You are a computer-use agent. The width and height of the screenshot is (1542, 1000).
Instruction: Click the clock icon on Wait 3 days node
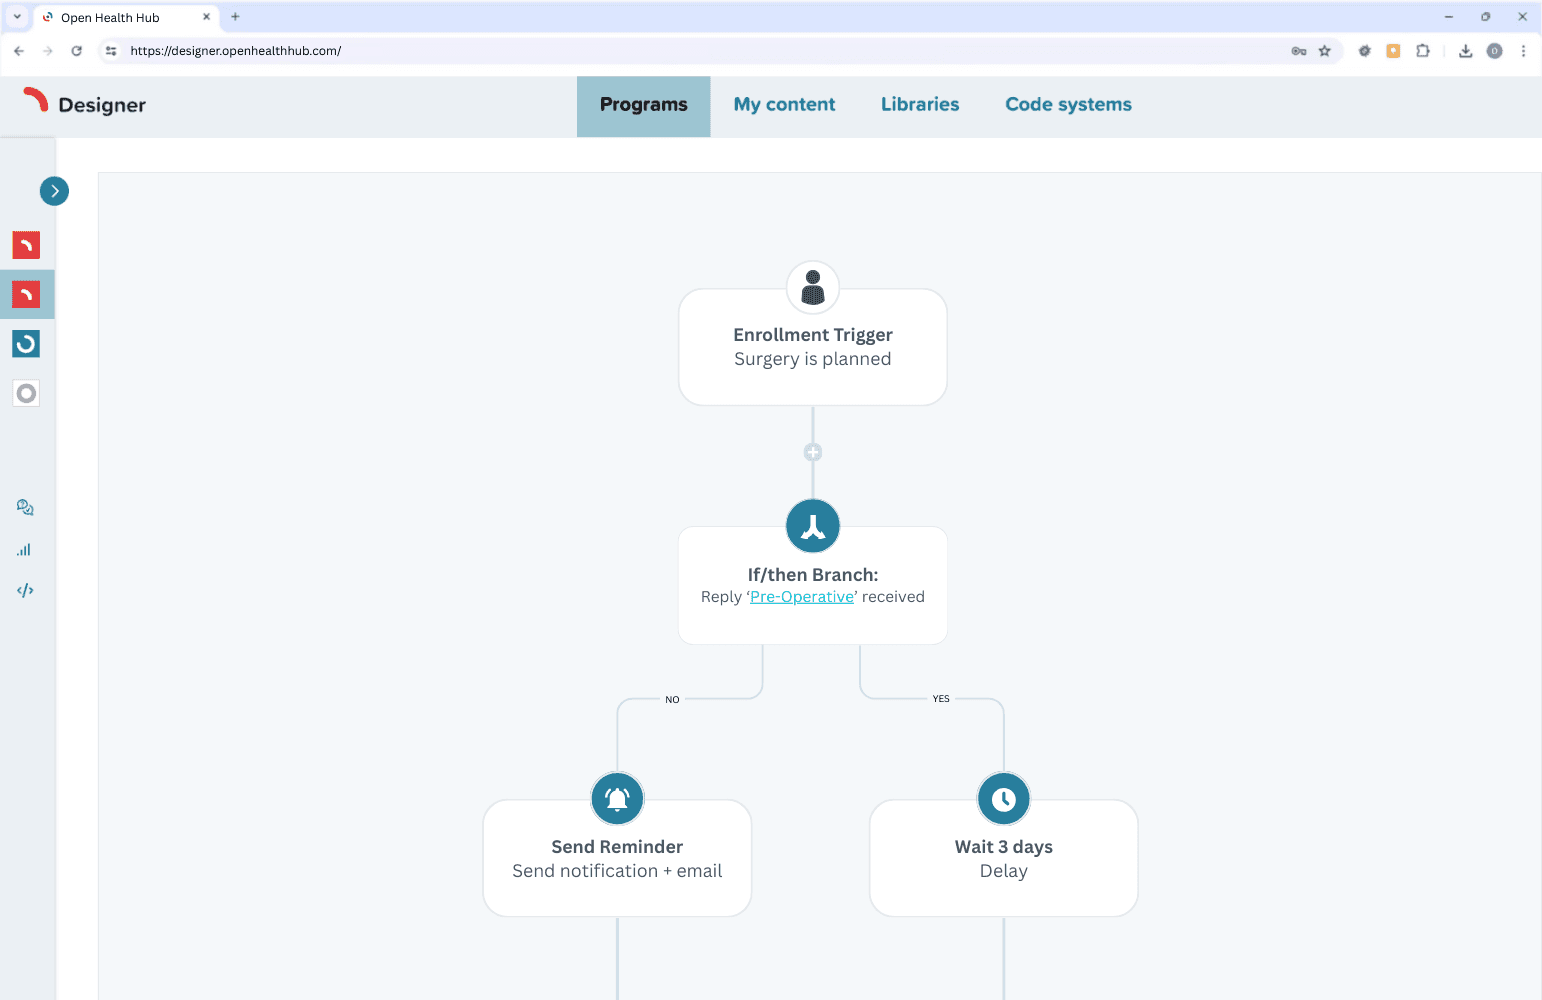point(1003,798)
